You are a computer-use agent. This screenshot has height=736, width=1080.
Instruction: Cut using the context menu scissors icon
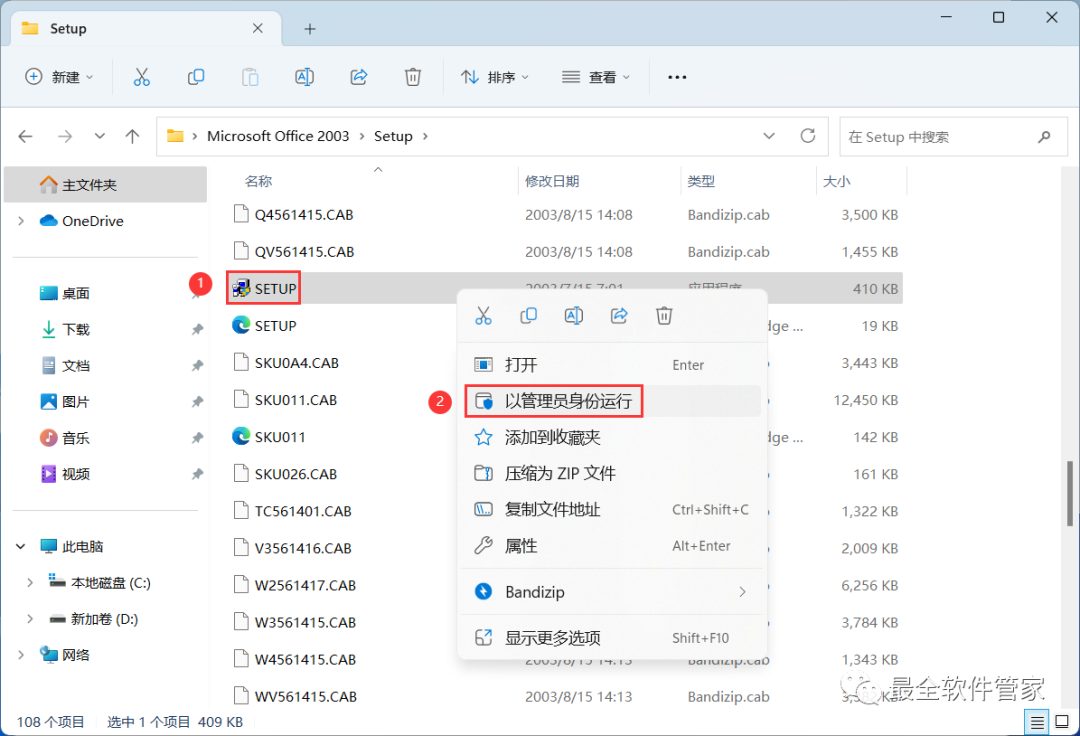[484, 316]
